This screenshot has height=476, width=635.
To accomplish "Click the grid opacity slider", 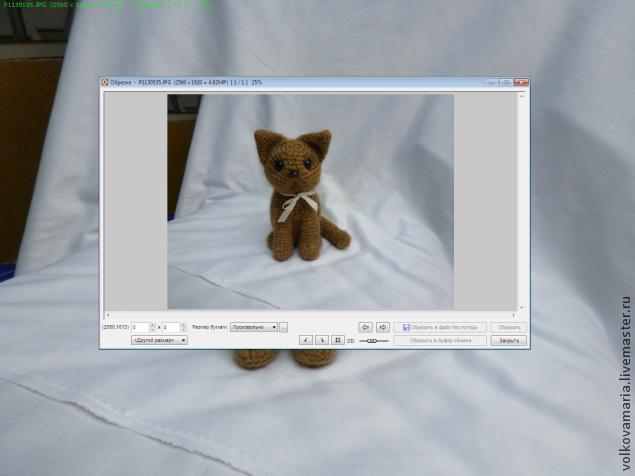I will [374, 341].
